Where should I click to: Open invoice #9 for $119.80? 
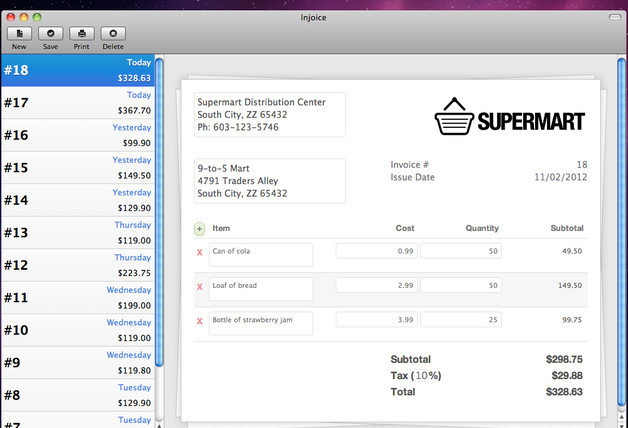click(77, 363)
